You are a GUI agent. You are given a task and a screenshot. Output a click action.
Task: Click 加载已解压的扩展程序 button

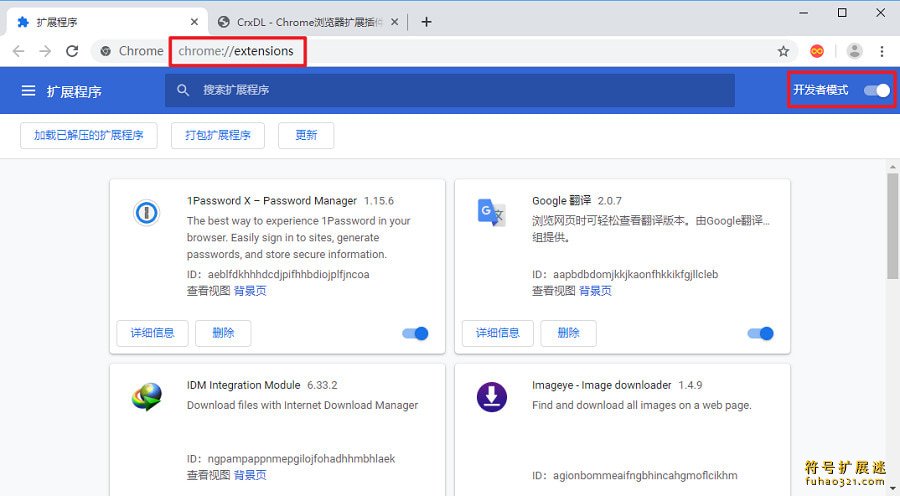pyautogui.click(x=88, y=135)
